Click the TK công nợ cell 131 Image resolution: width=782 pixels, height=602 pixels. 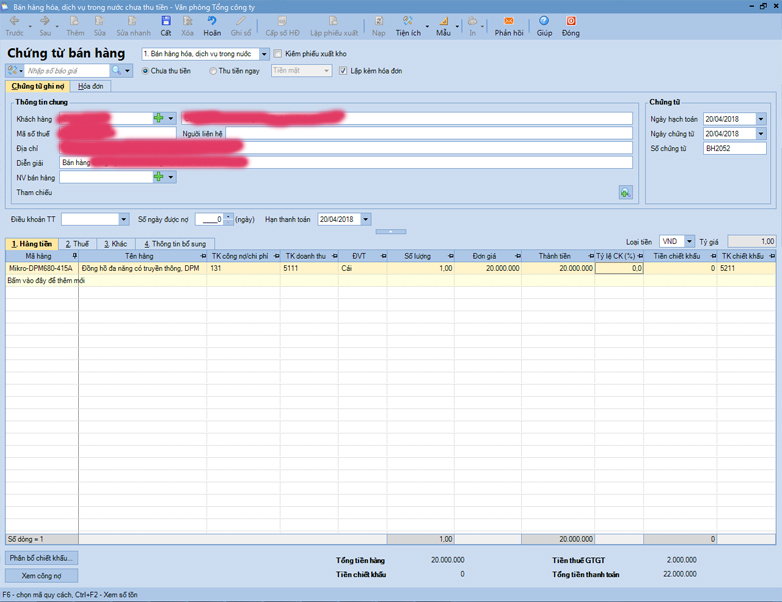243,268
